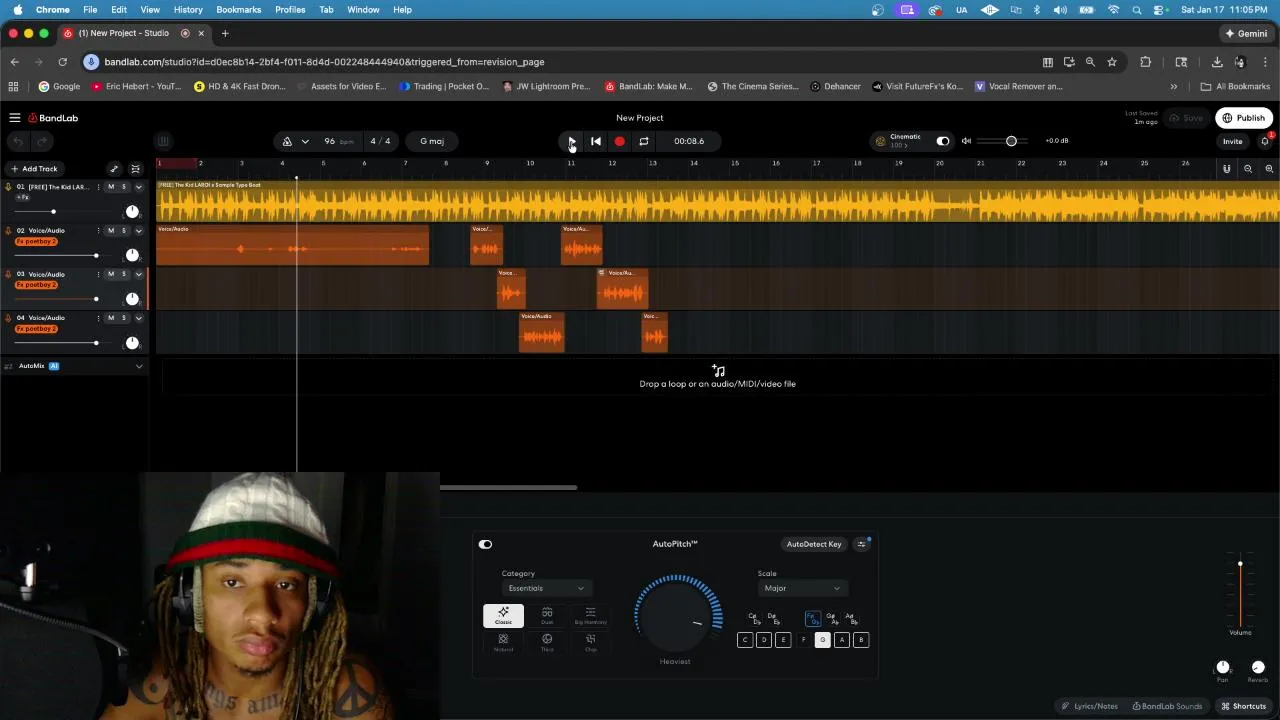Add a new track

34,169
